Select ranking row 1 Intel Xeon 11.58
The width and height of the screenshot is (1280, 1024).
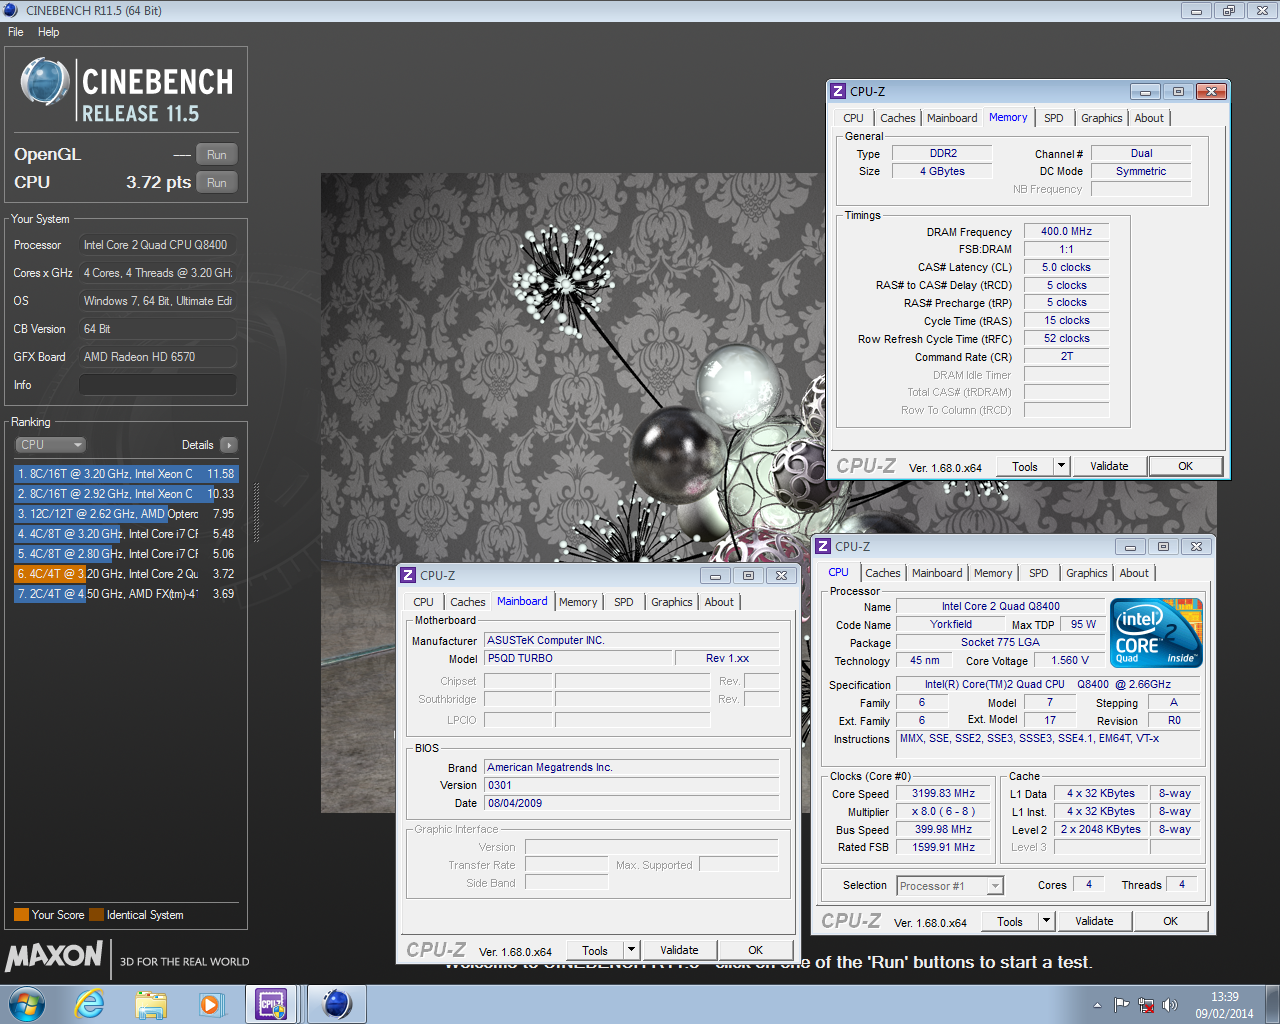tap(126, 474)
